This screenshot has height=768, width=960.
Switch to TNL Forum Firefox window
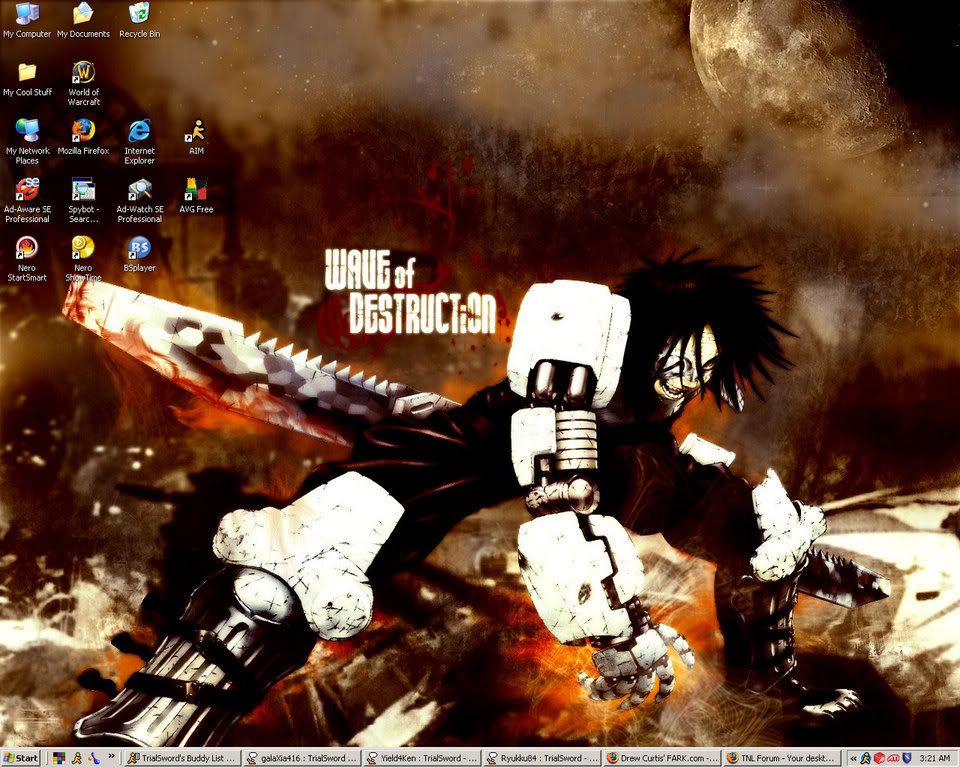pyautogui.click(x=782, y=758)
